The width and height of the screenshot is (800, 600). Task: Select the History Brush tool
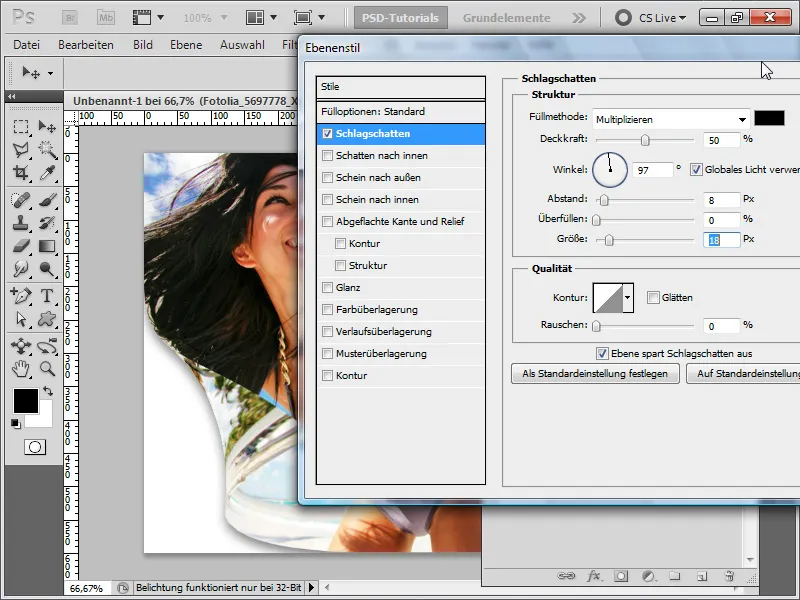pos(47,223)
